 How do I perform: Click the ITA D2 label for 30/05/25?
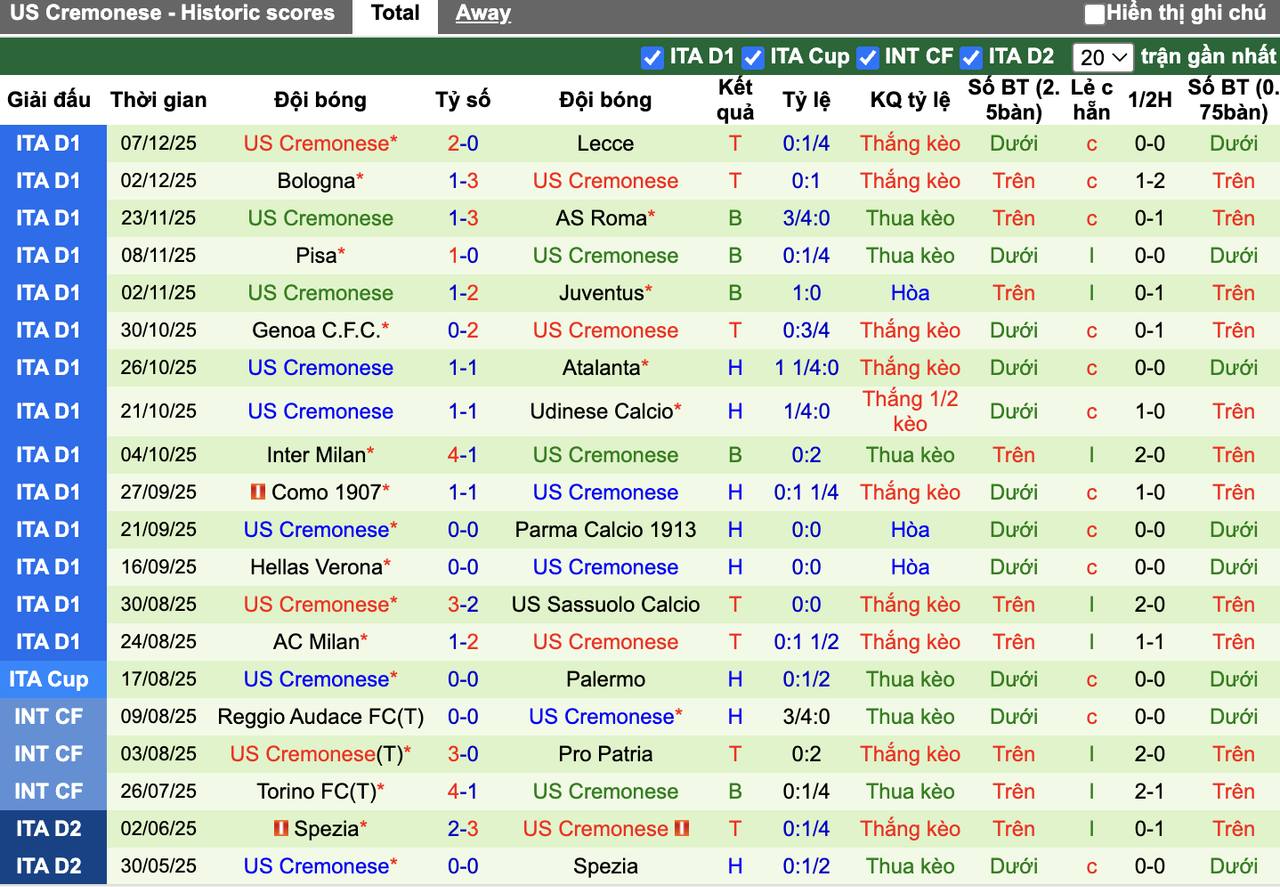48,867
